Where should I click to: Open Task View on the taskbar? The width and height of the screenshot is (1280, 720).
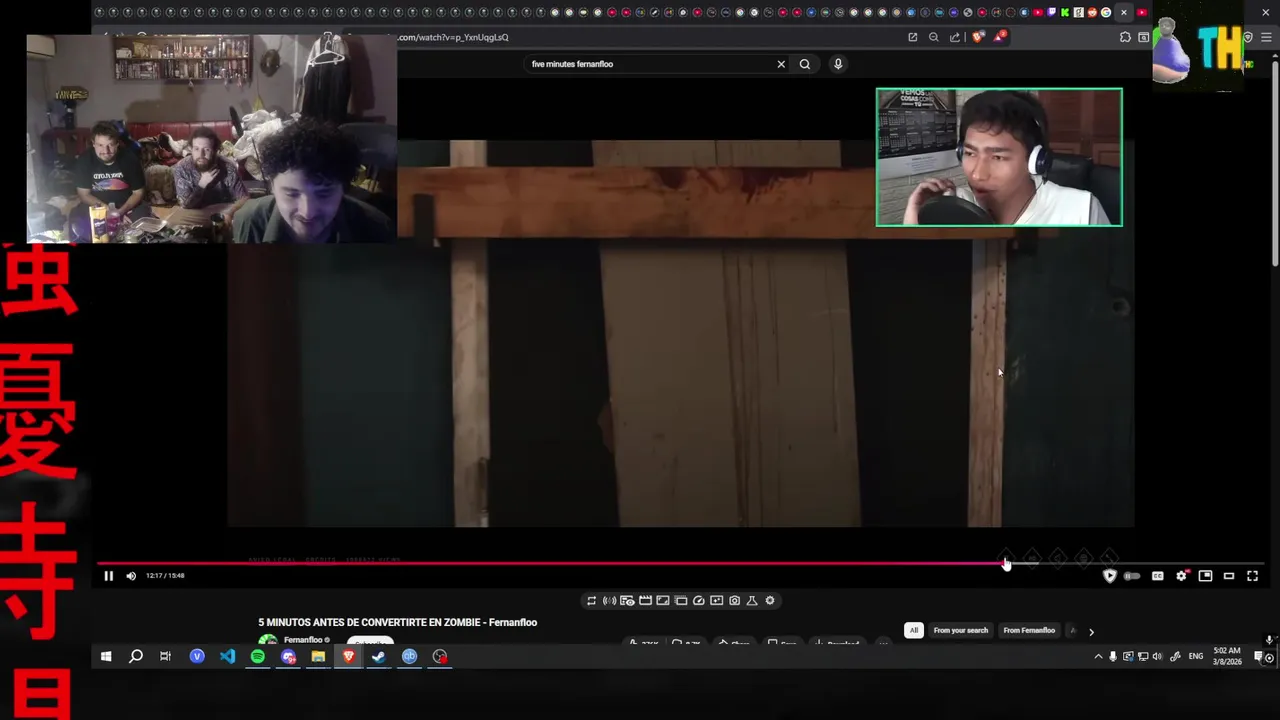click(x=166, y=656)
